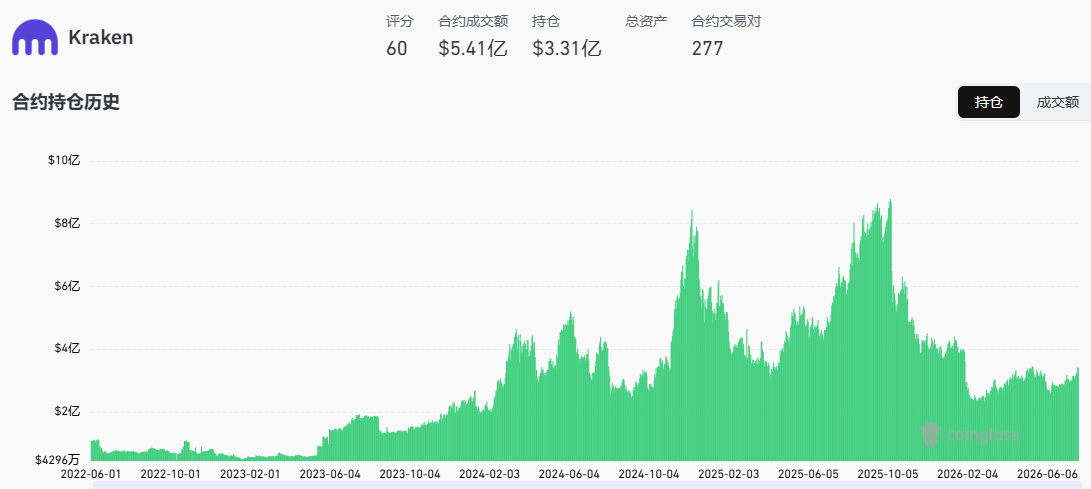Open the Kraken exchange name link
Viewport: 1091px width, 489px height.
click(x=100, y=38)
